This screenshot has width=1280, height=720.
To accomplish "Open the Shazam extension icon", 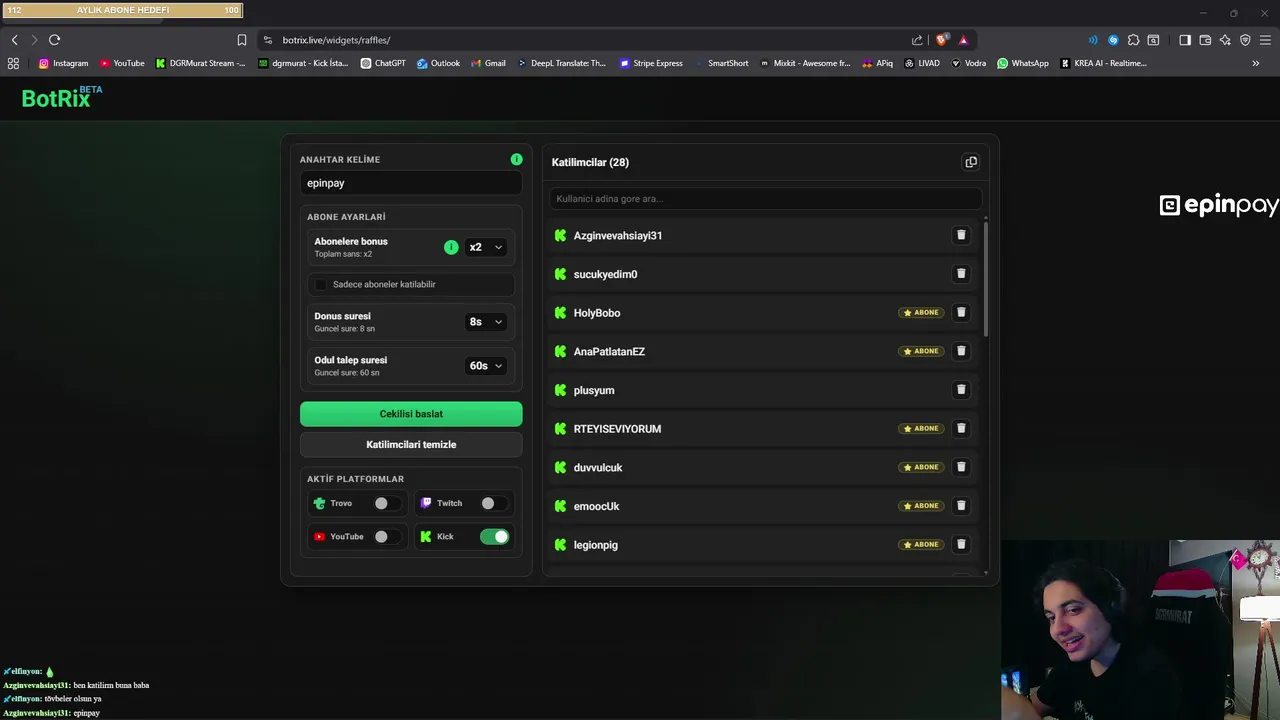I will 1113,40.
